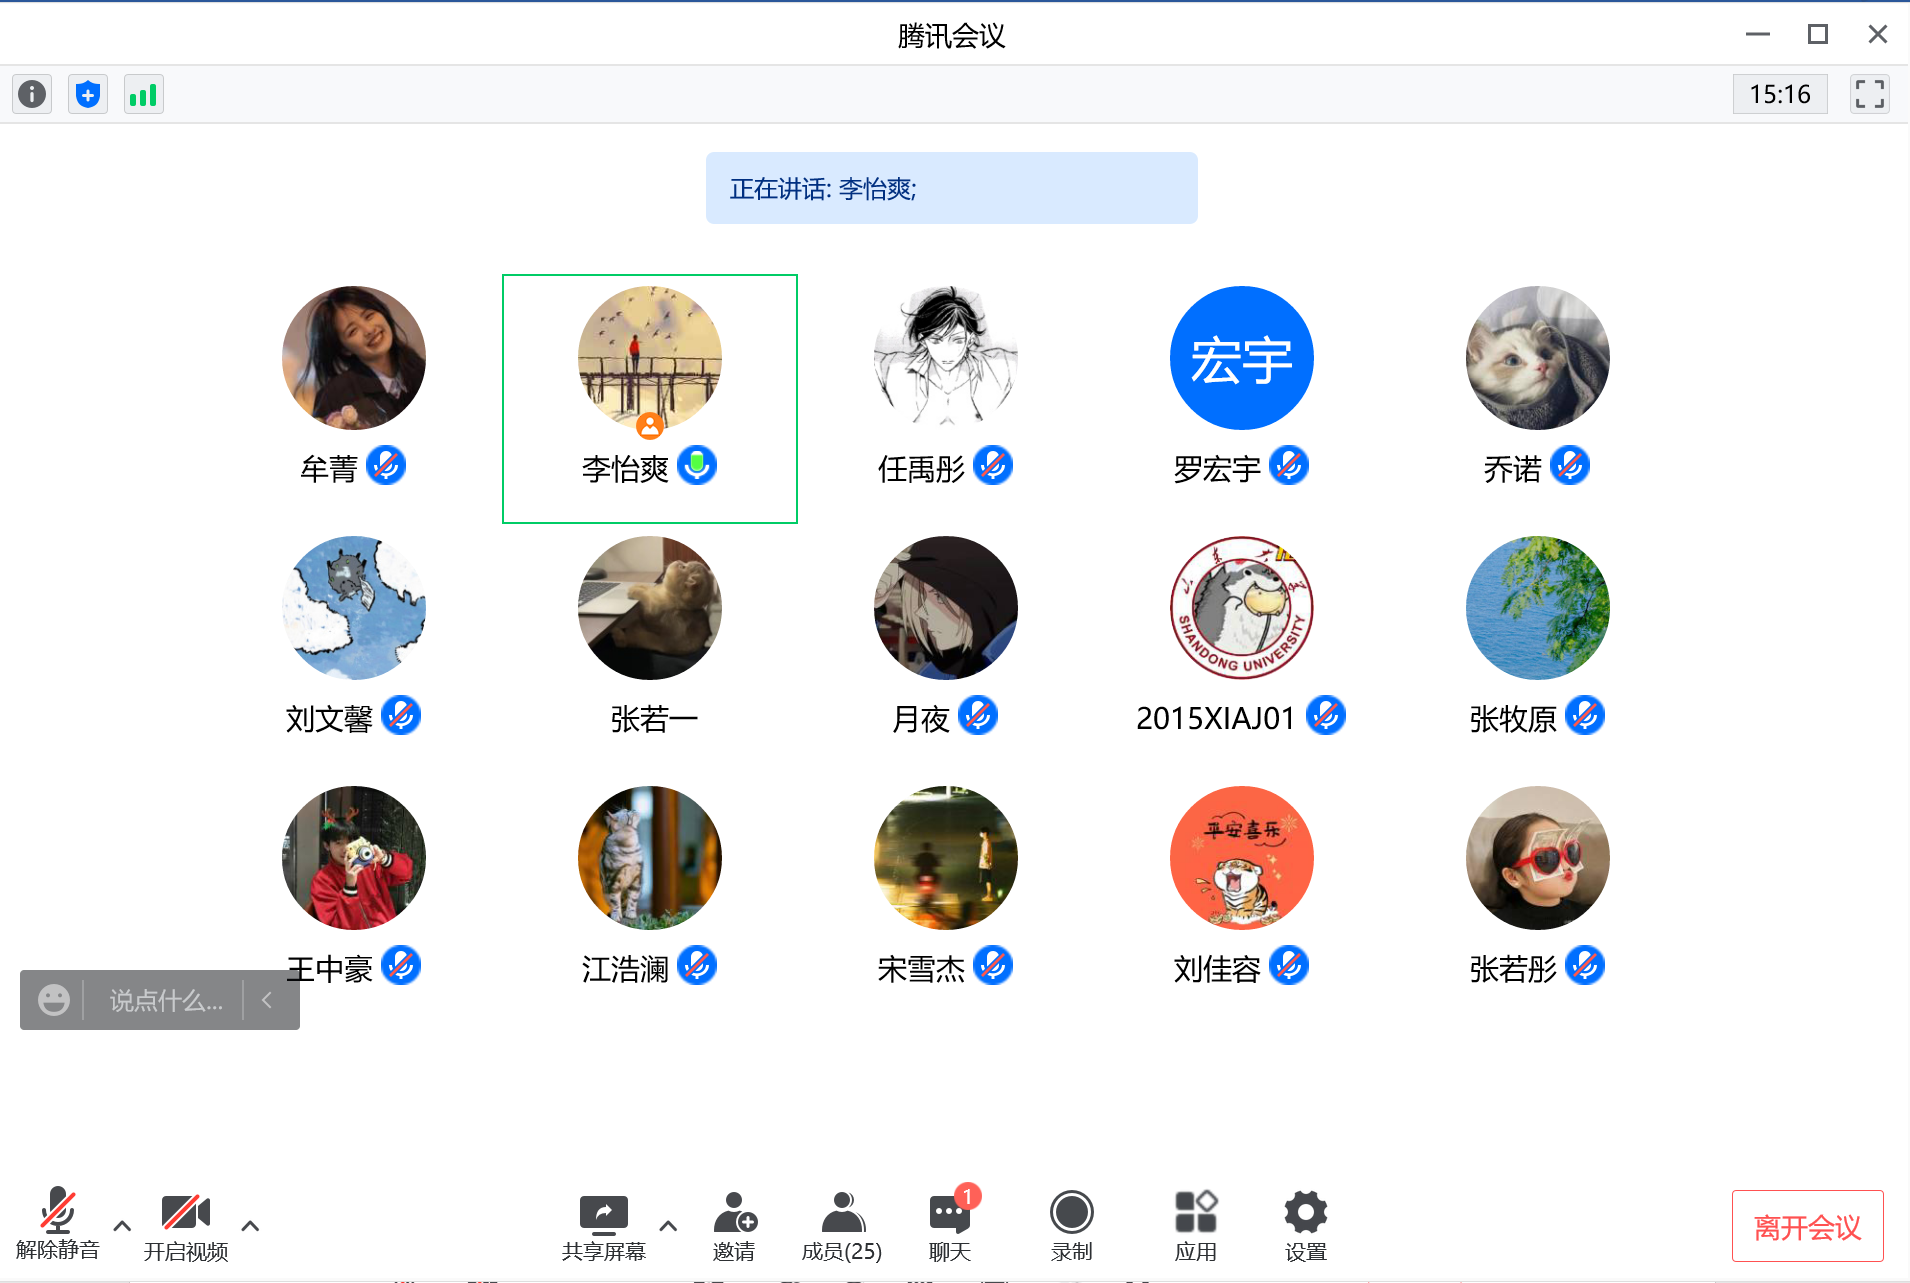Click the muted mic icon next to 2015XIAJ01
This screenshot has height=1283, width=1910.
pyautogui.click(x=1326, y=716)
